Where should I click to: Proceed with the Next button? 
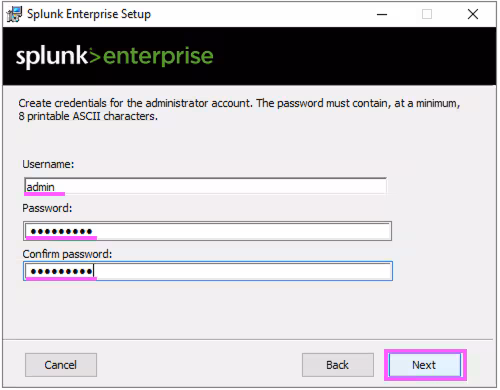(425, 365)
